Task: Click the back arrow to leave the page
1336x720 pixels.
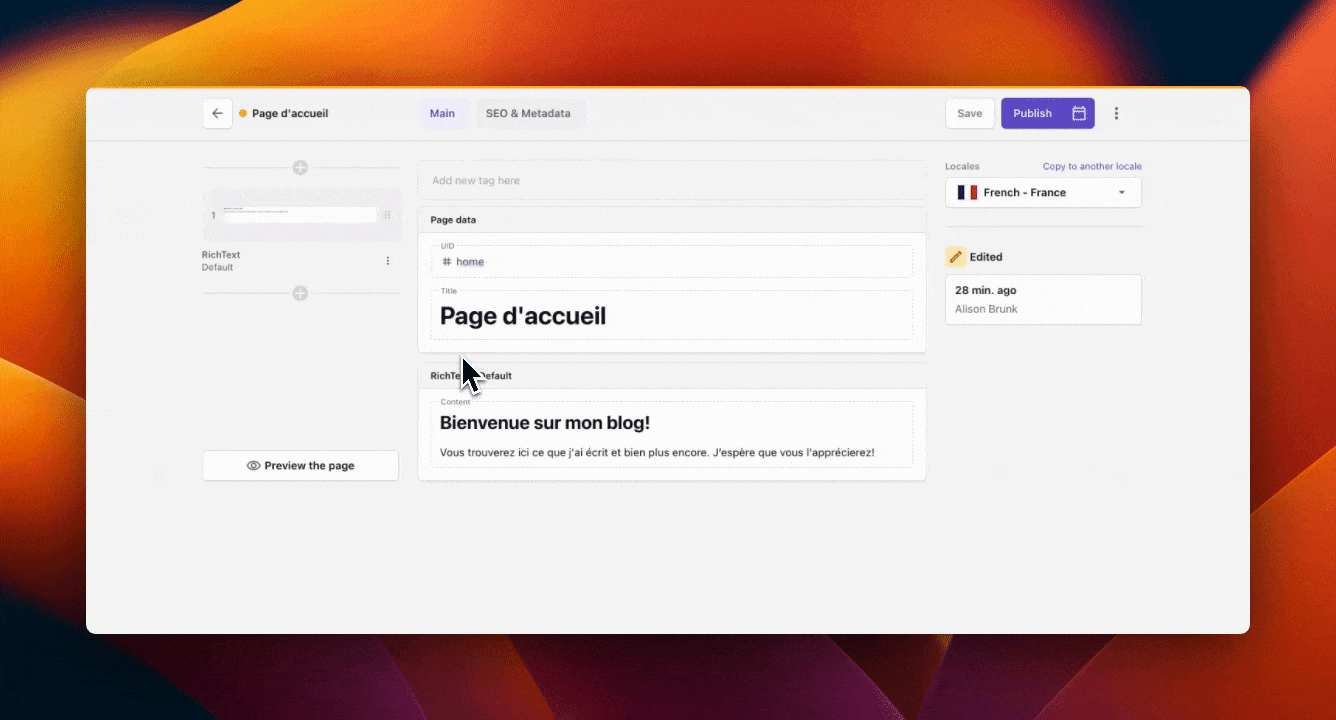Action: (217, 113)
